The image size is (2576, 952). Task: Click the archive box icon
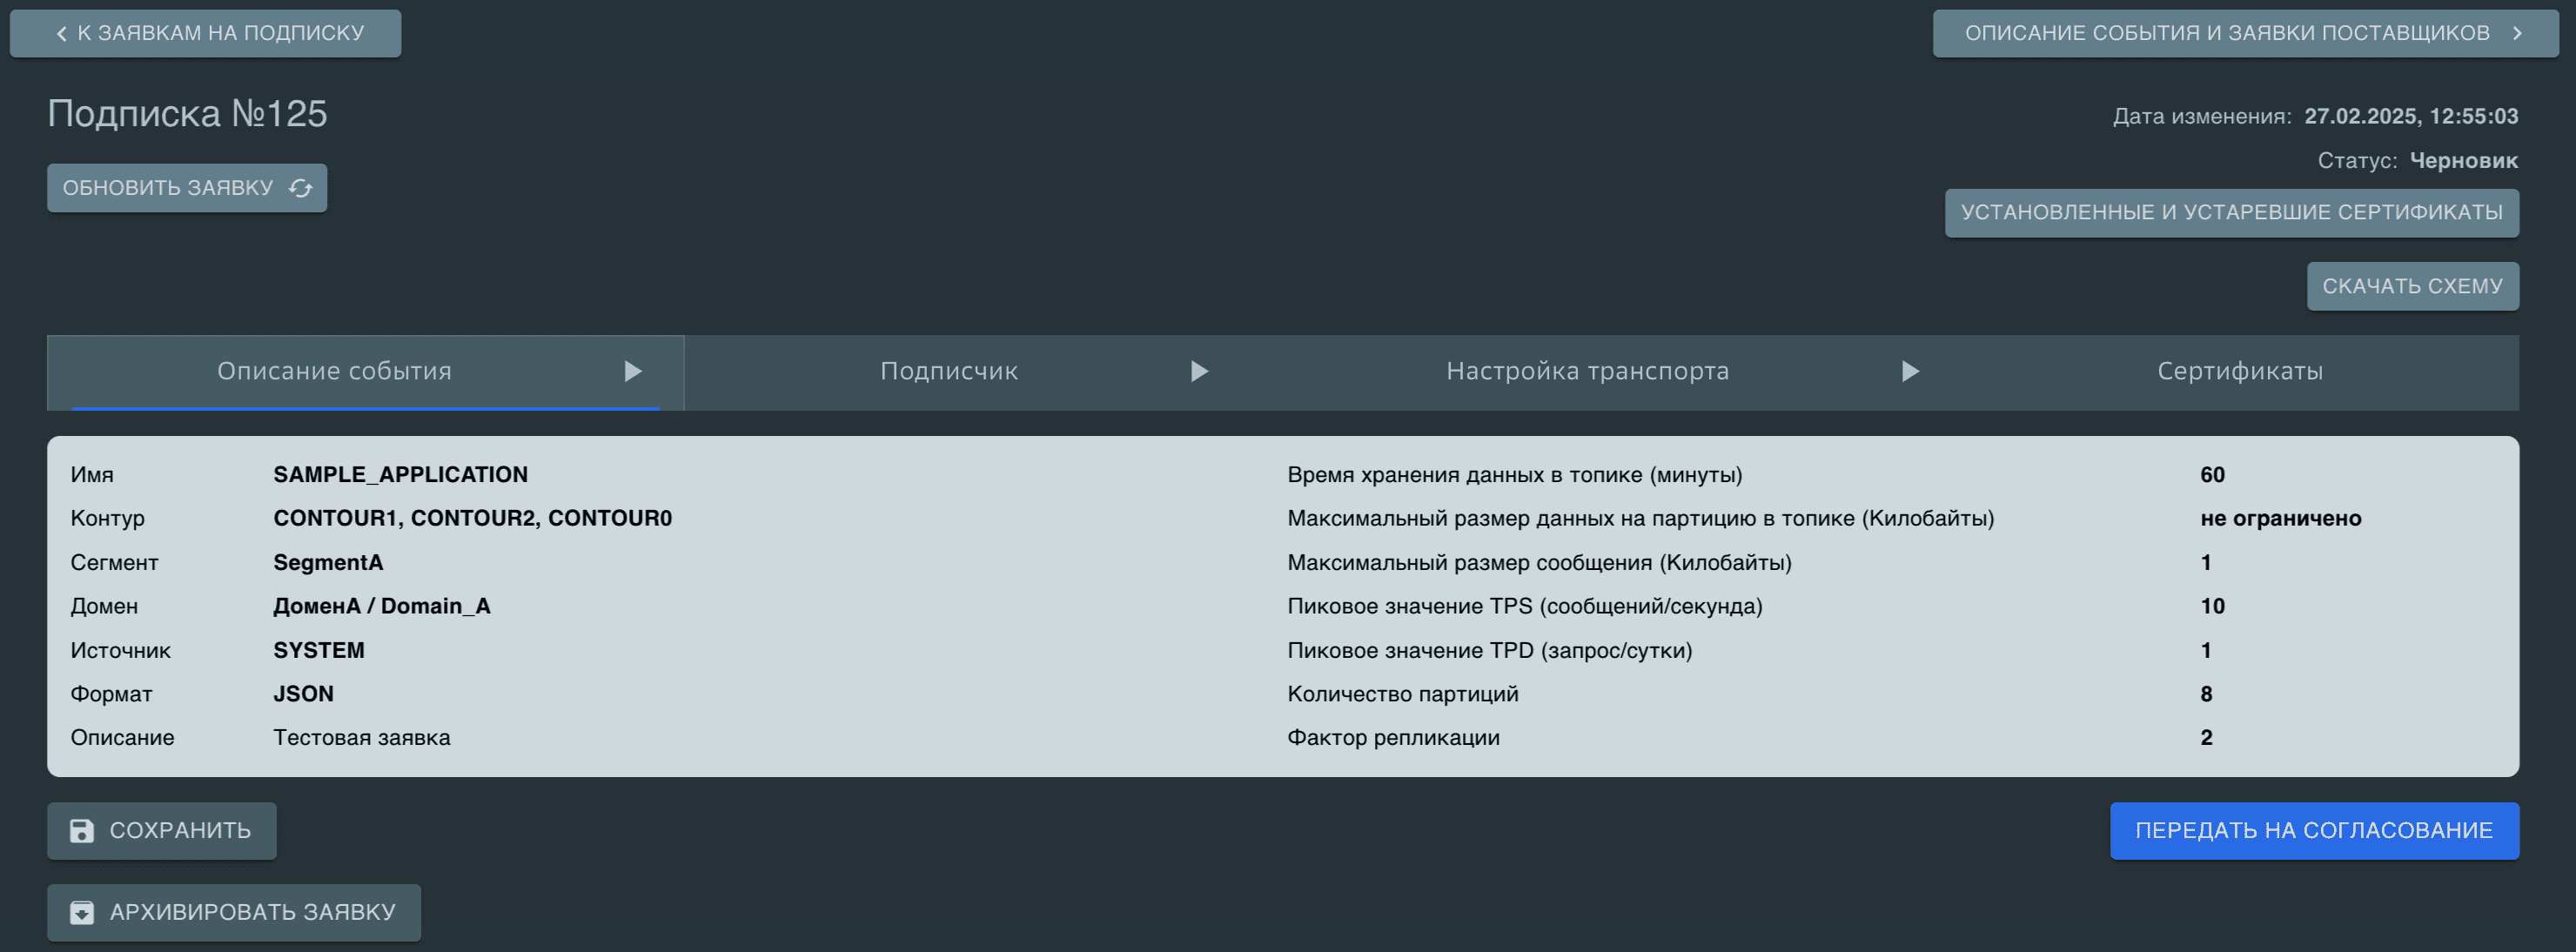coord(82,912)
